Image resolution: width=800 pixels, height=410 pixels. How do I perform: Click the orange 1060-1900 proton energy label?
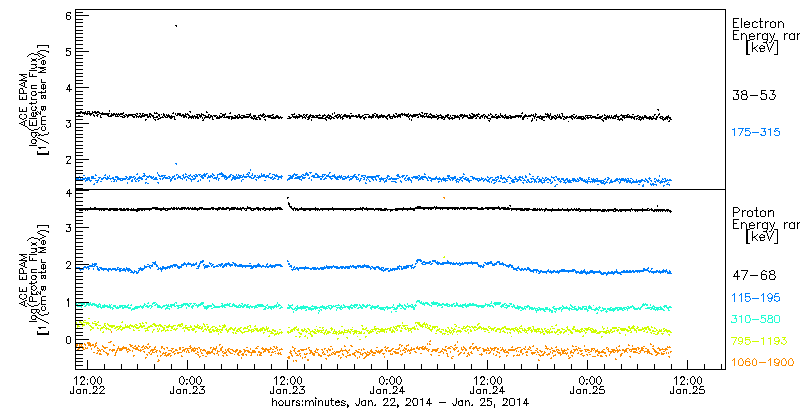(763, 363)
